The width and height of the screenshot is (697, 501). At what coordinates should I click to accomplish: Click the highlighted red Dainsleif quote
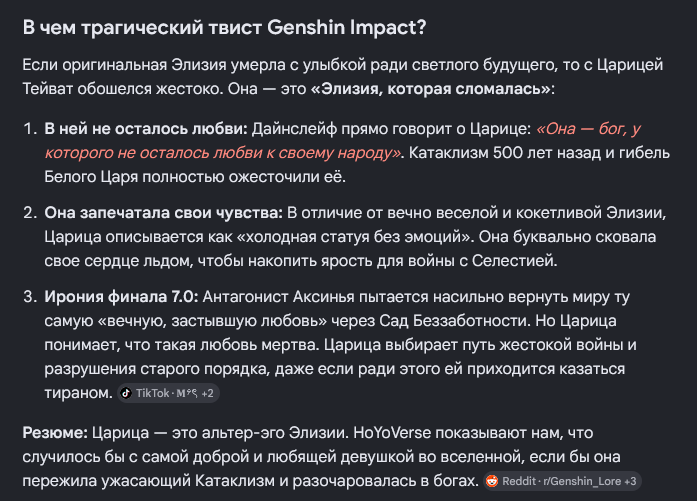[x=343, y=140]
